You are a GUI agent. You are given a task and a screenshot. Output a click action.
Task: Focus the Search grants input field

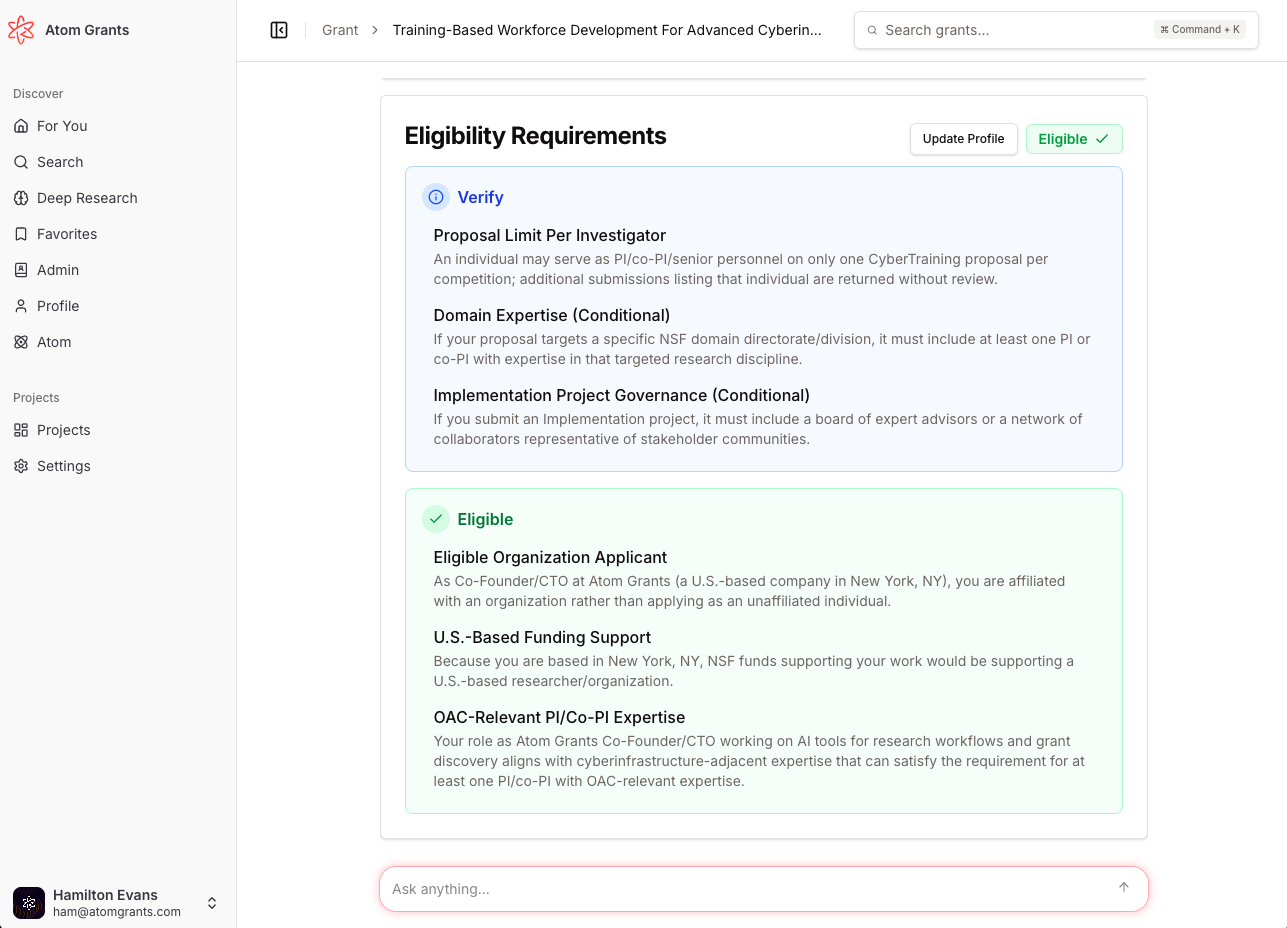coord(1010,30)
